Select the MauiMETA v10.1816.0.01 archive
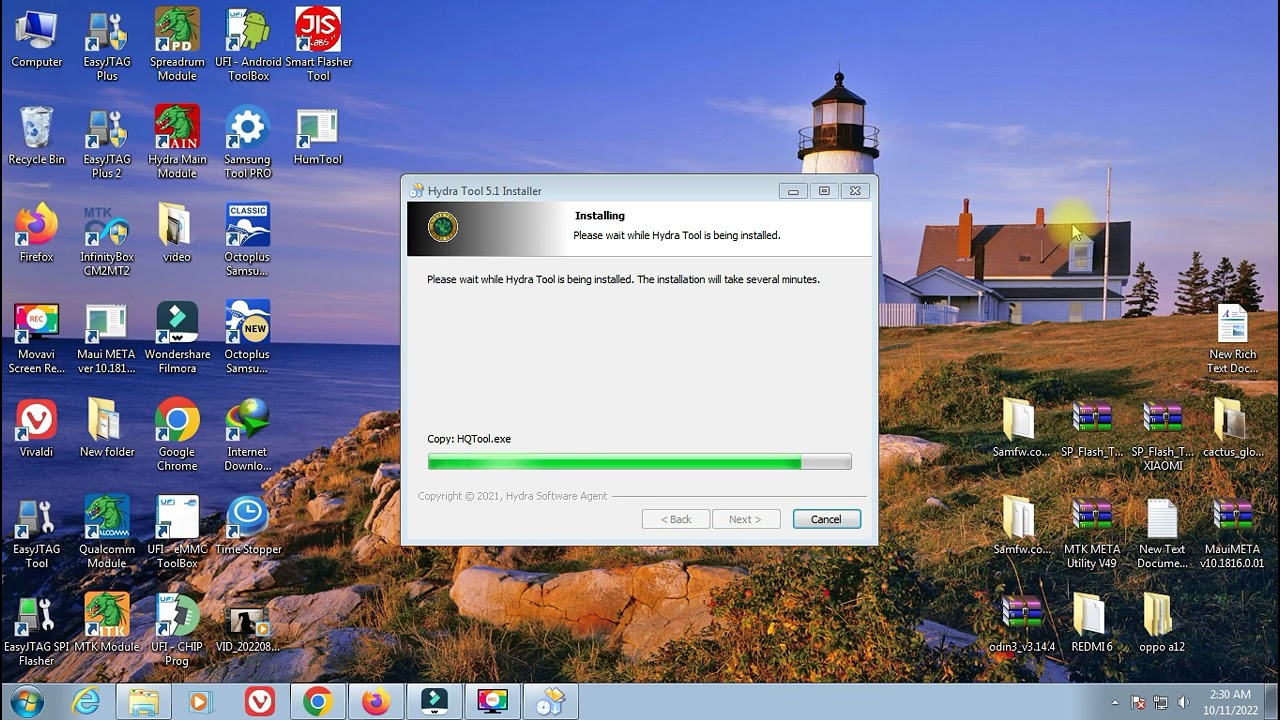 pyautogui.click(x=1232, y=533)
